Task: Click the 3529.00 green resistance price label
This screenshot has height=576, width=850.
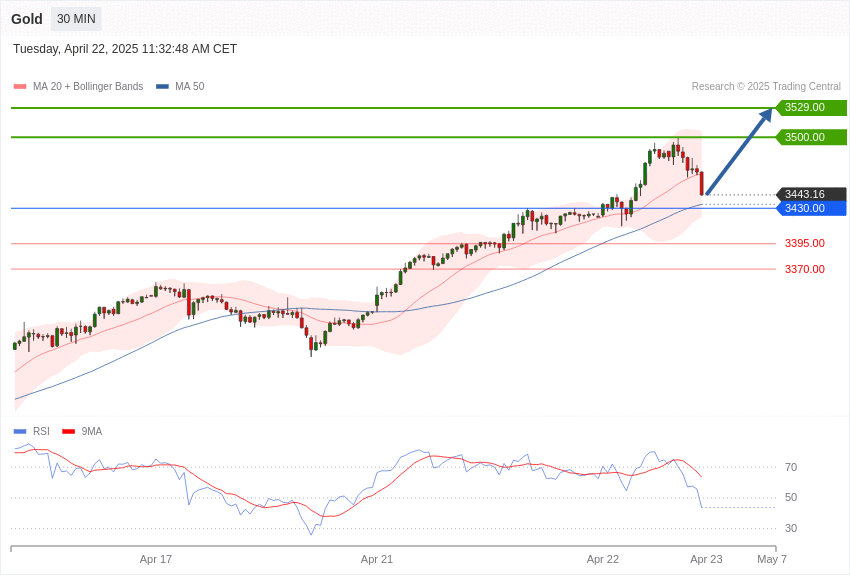Action: tap(812, 107)
